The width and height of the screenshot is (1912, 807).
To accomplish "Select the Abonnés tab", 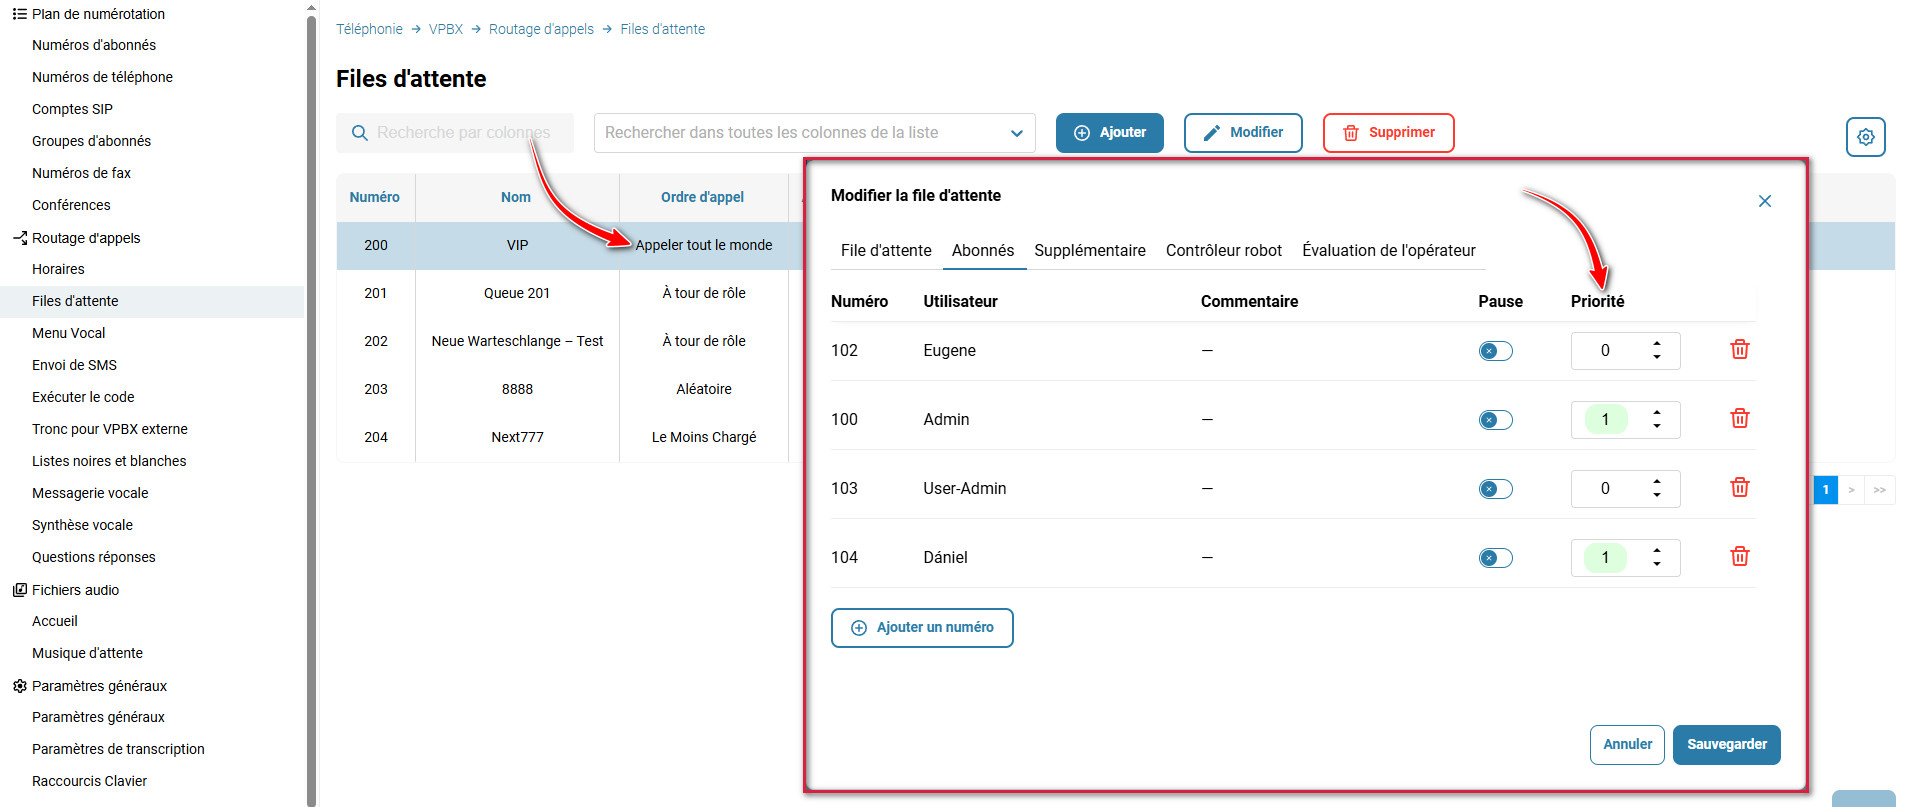I will click(983, 250).
